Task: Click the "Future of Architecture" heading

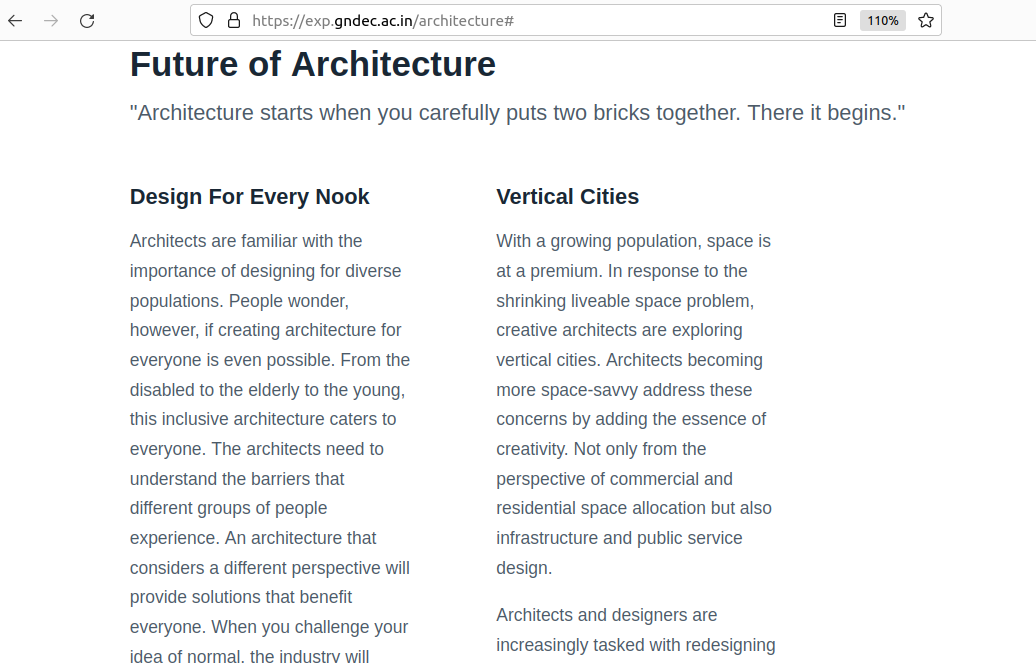Action: (x=312, y=65)
